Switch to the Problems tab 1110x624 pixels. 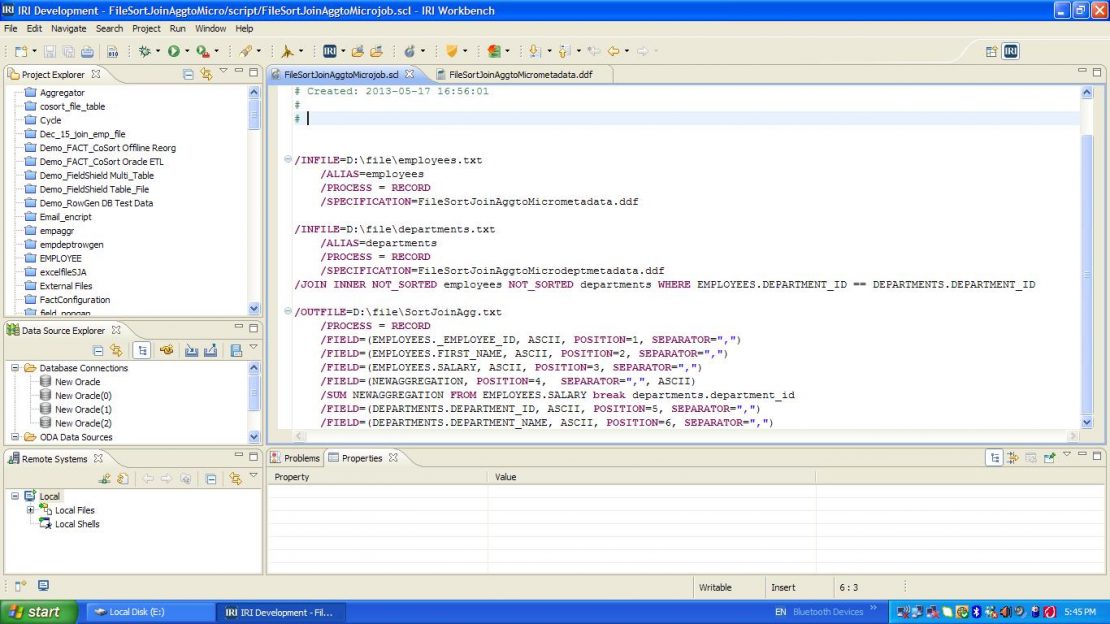tap(295, 458)
